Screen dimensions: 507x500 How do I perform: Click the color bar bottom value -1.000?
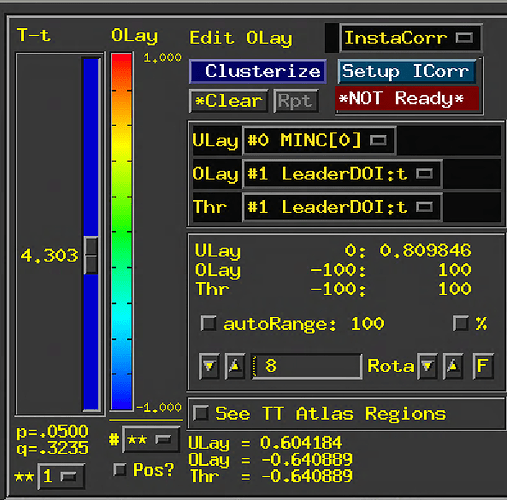(x=159, y=407)
